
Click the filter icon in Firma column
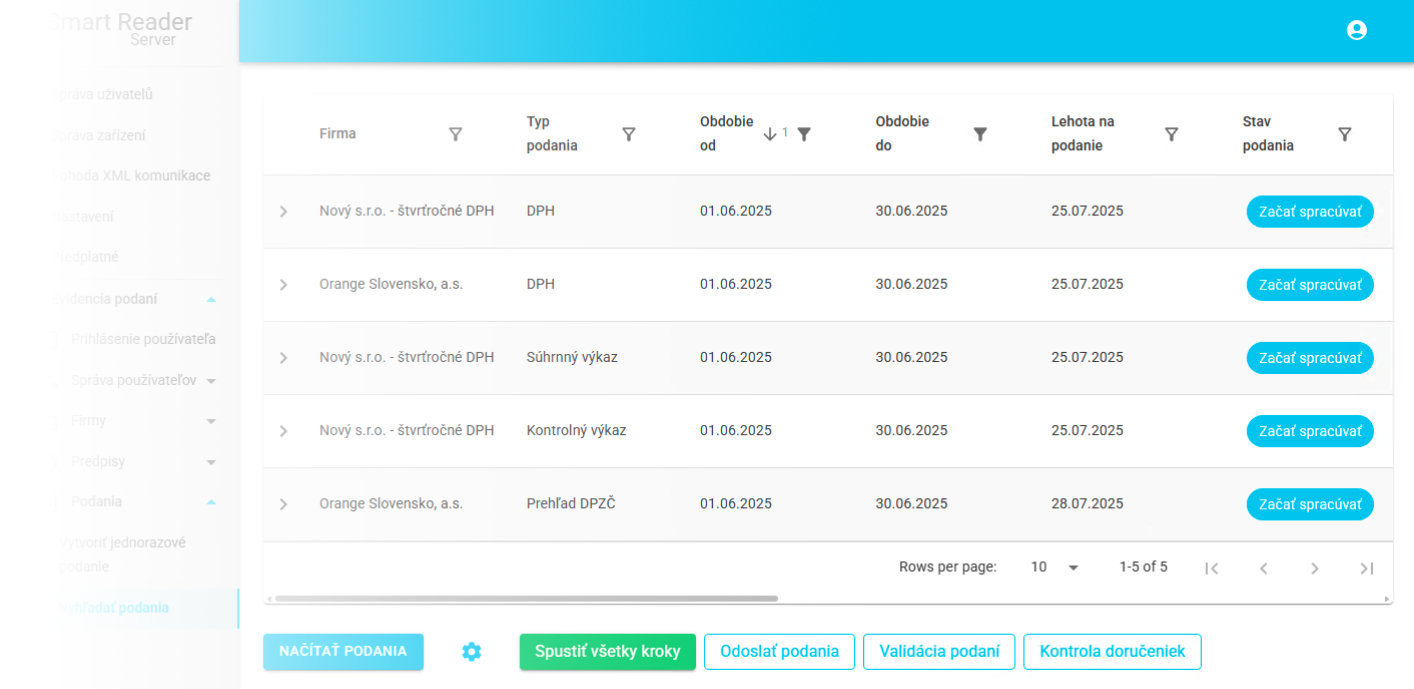coord(455,134)
